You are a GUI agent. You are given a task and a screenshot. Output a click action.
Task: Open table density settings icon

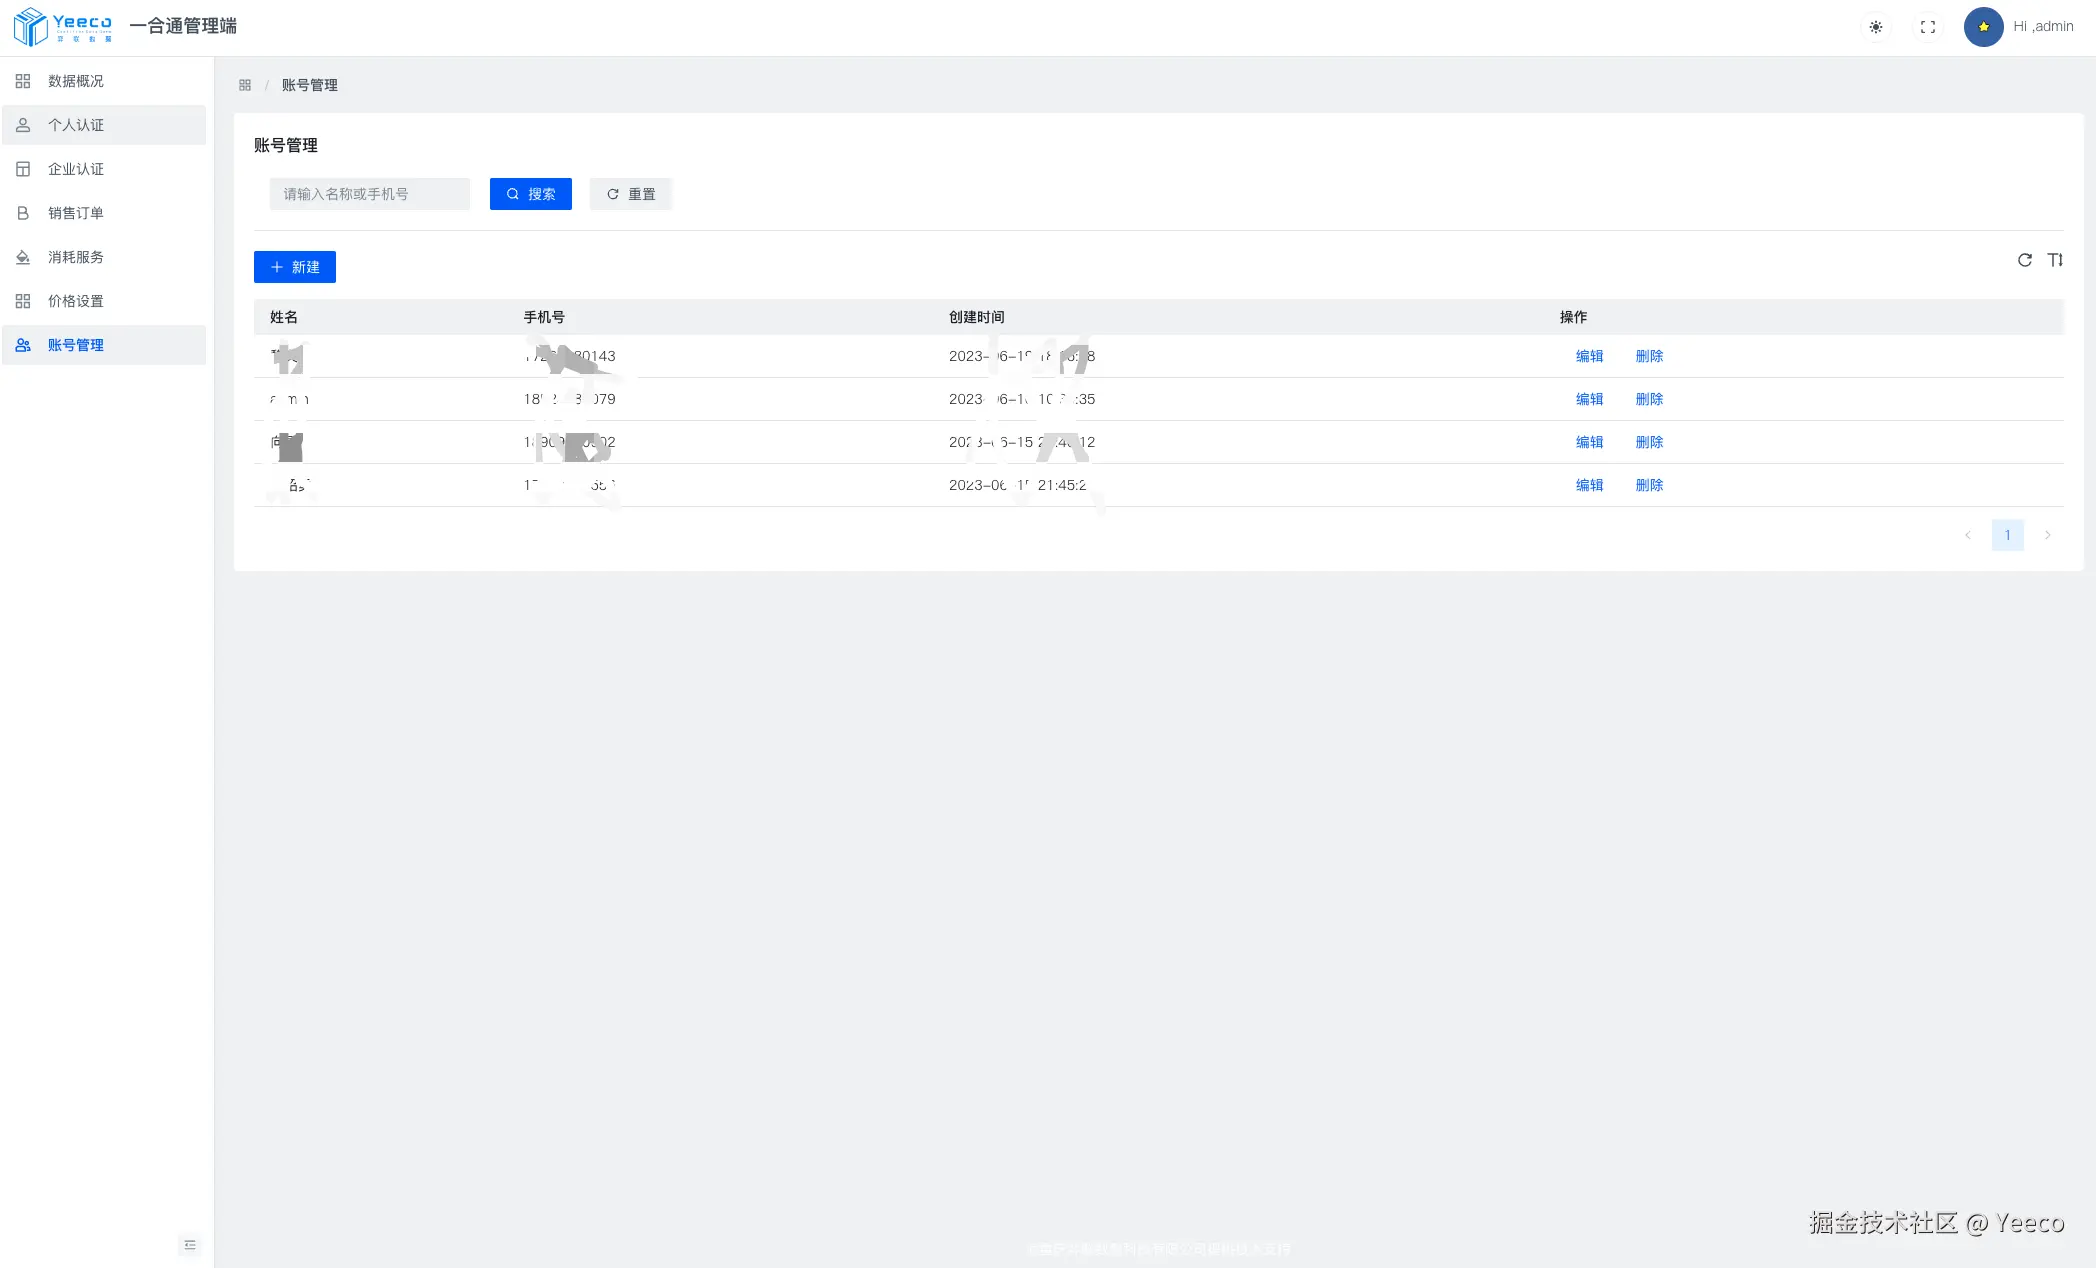pyautogui.click(x=2055, y=260)
